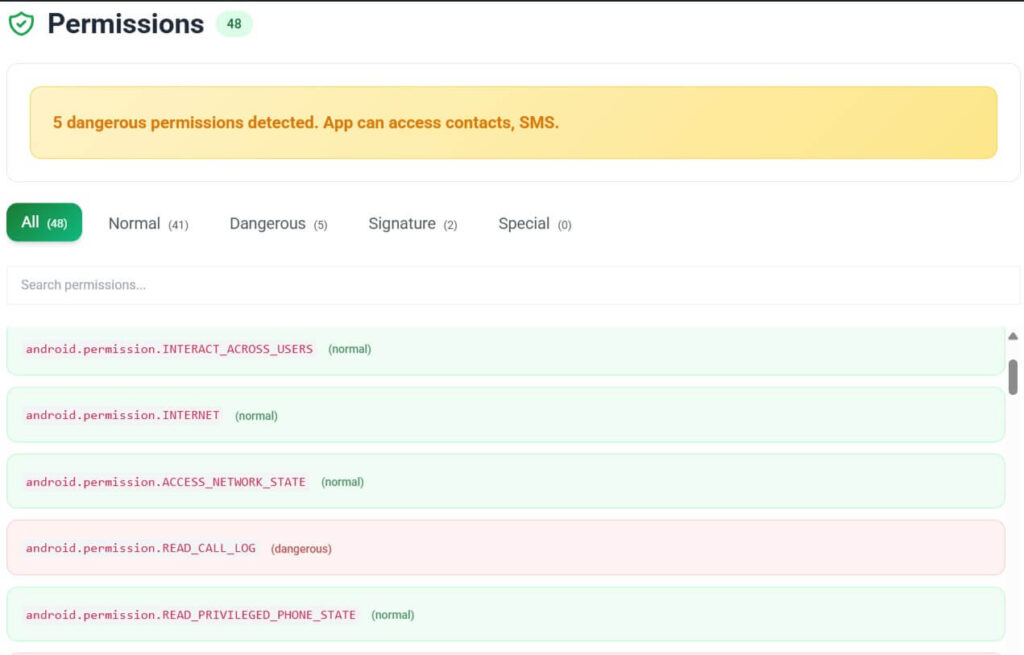Click the dangerous permissions warning banner

point(512,122)
